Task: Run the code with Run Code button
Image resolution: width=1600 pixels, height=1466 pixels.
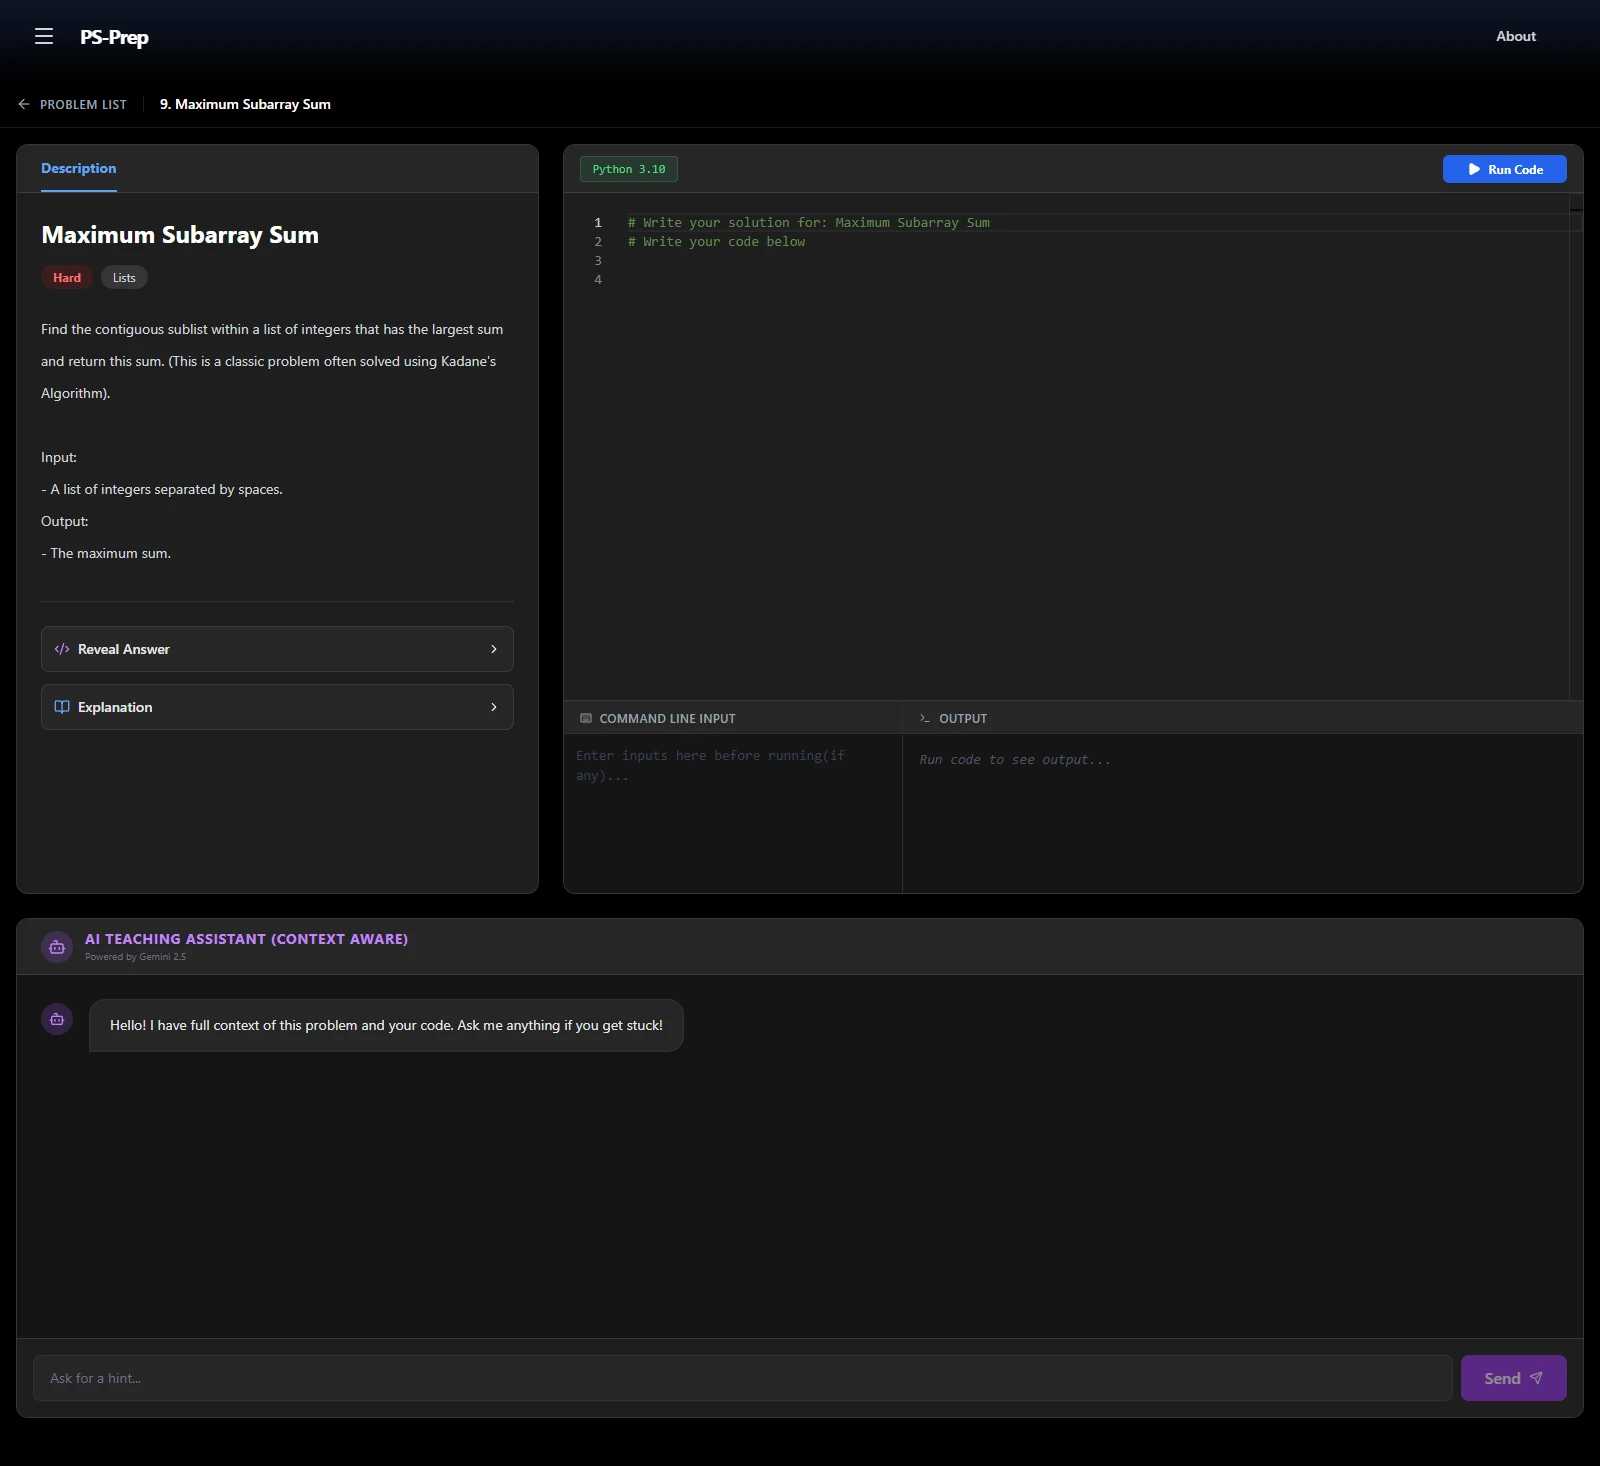Action: tap(1504, 169)
